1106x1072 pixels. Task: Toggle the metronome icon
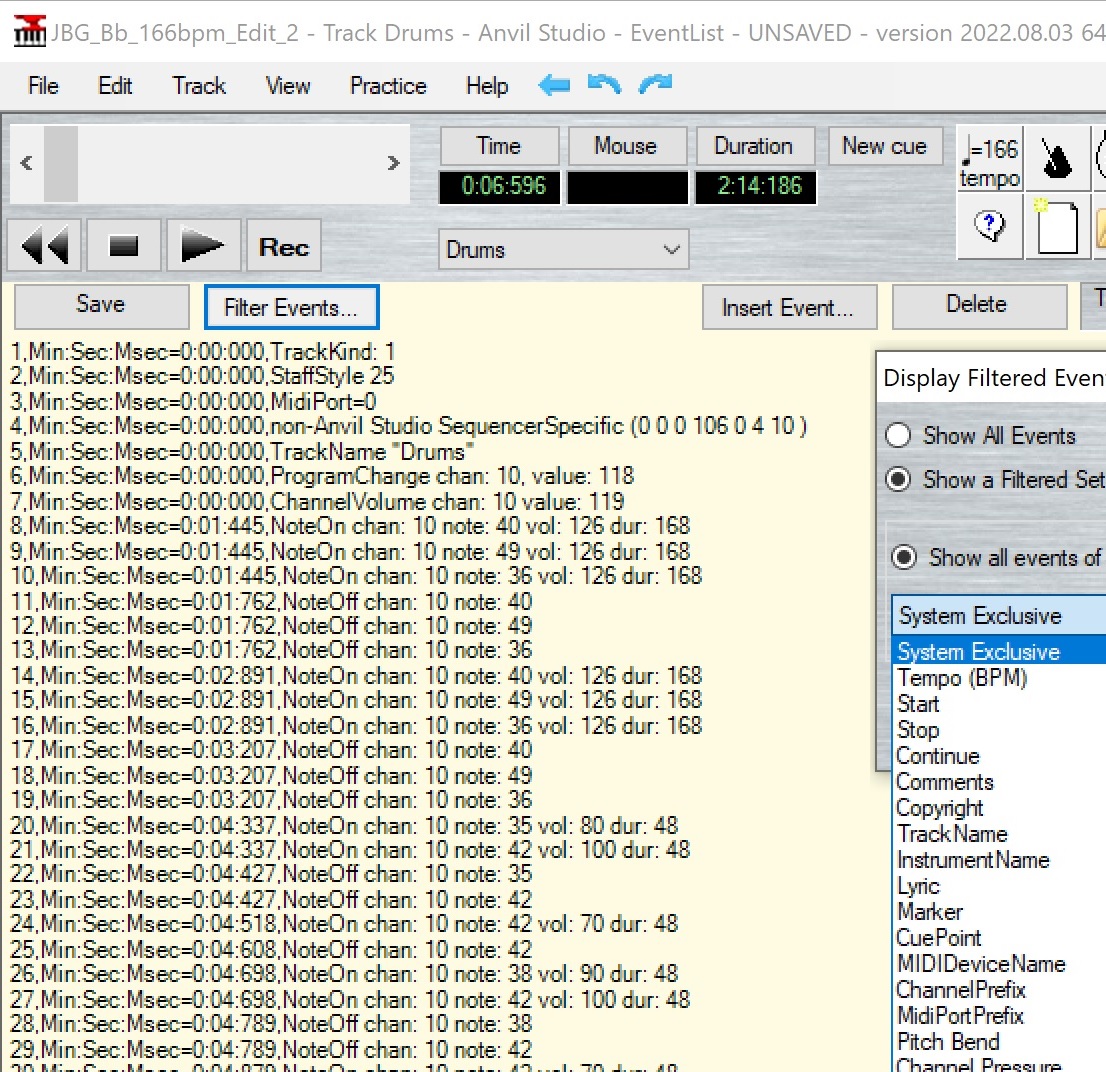pos(1057,160)
